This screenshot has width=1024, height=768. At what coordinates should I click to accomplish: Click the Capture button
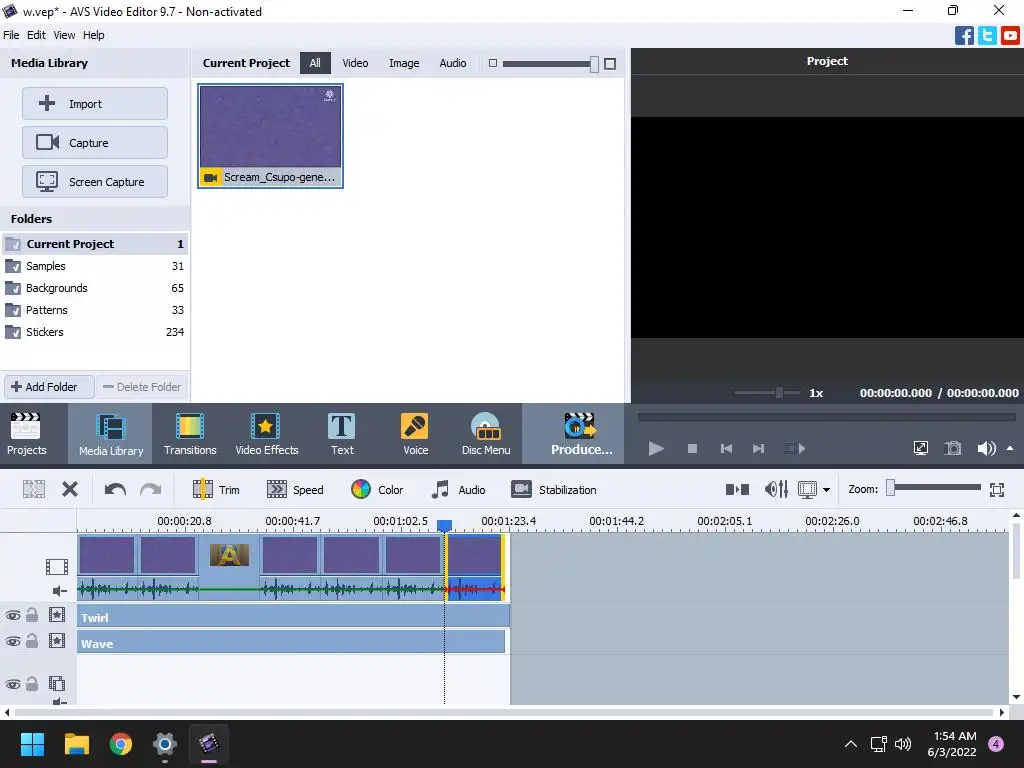pos(95,142)
